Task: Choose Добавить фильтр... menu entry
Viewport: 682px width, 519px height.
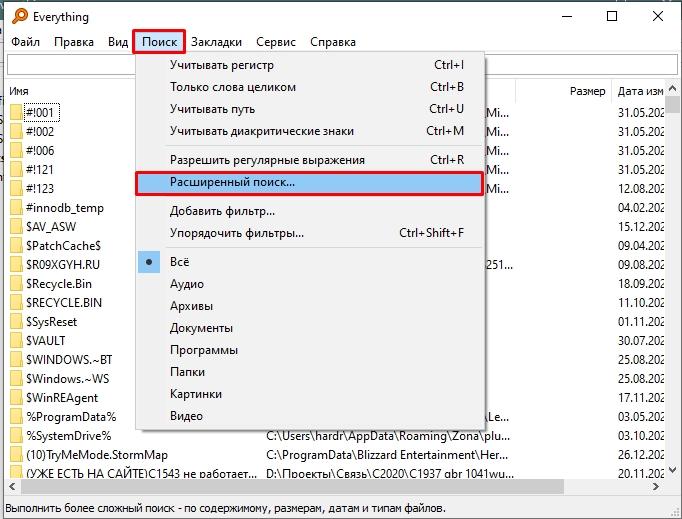Action: point(310,211)
